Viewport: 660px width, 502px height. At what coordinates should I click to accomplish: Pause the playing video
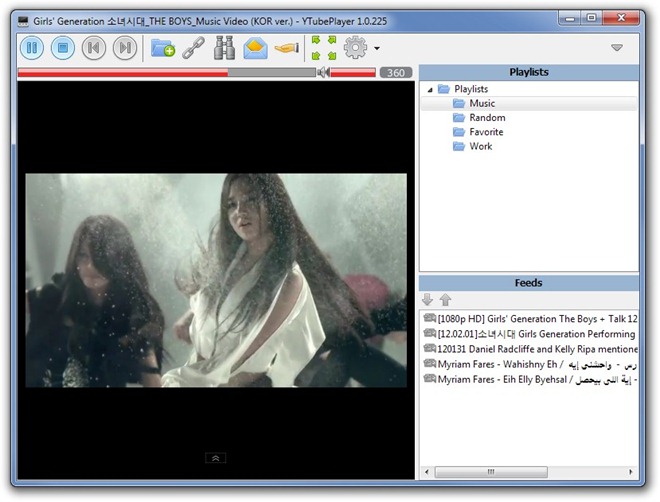coord(32,48)
